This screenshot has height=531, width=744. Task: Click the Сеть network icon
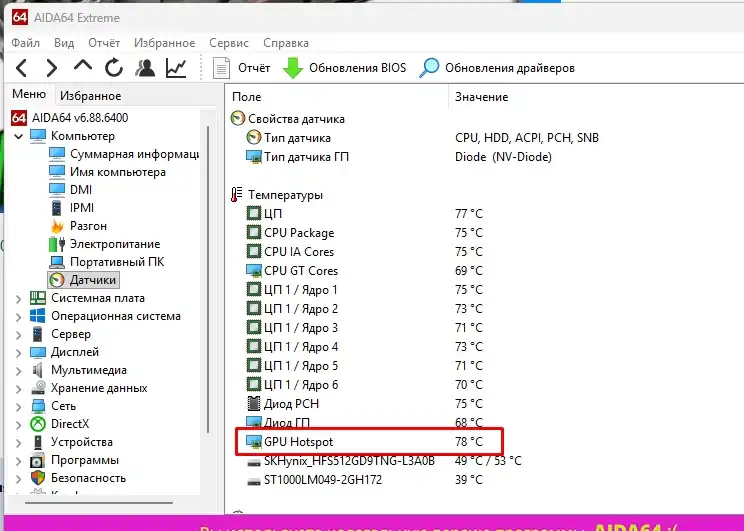tap(37, 406)
